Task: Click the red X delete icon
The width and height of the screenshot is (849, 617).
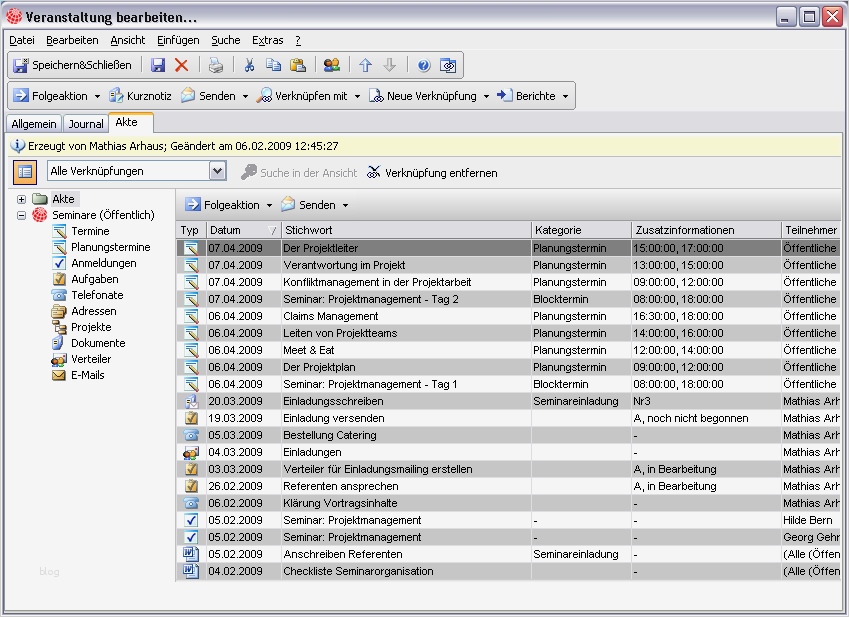Action: point(181,65)
